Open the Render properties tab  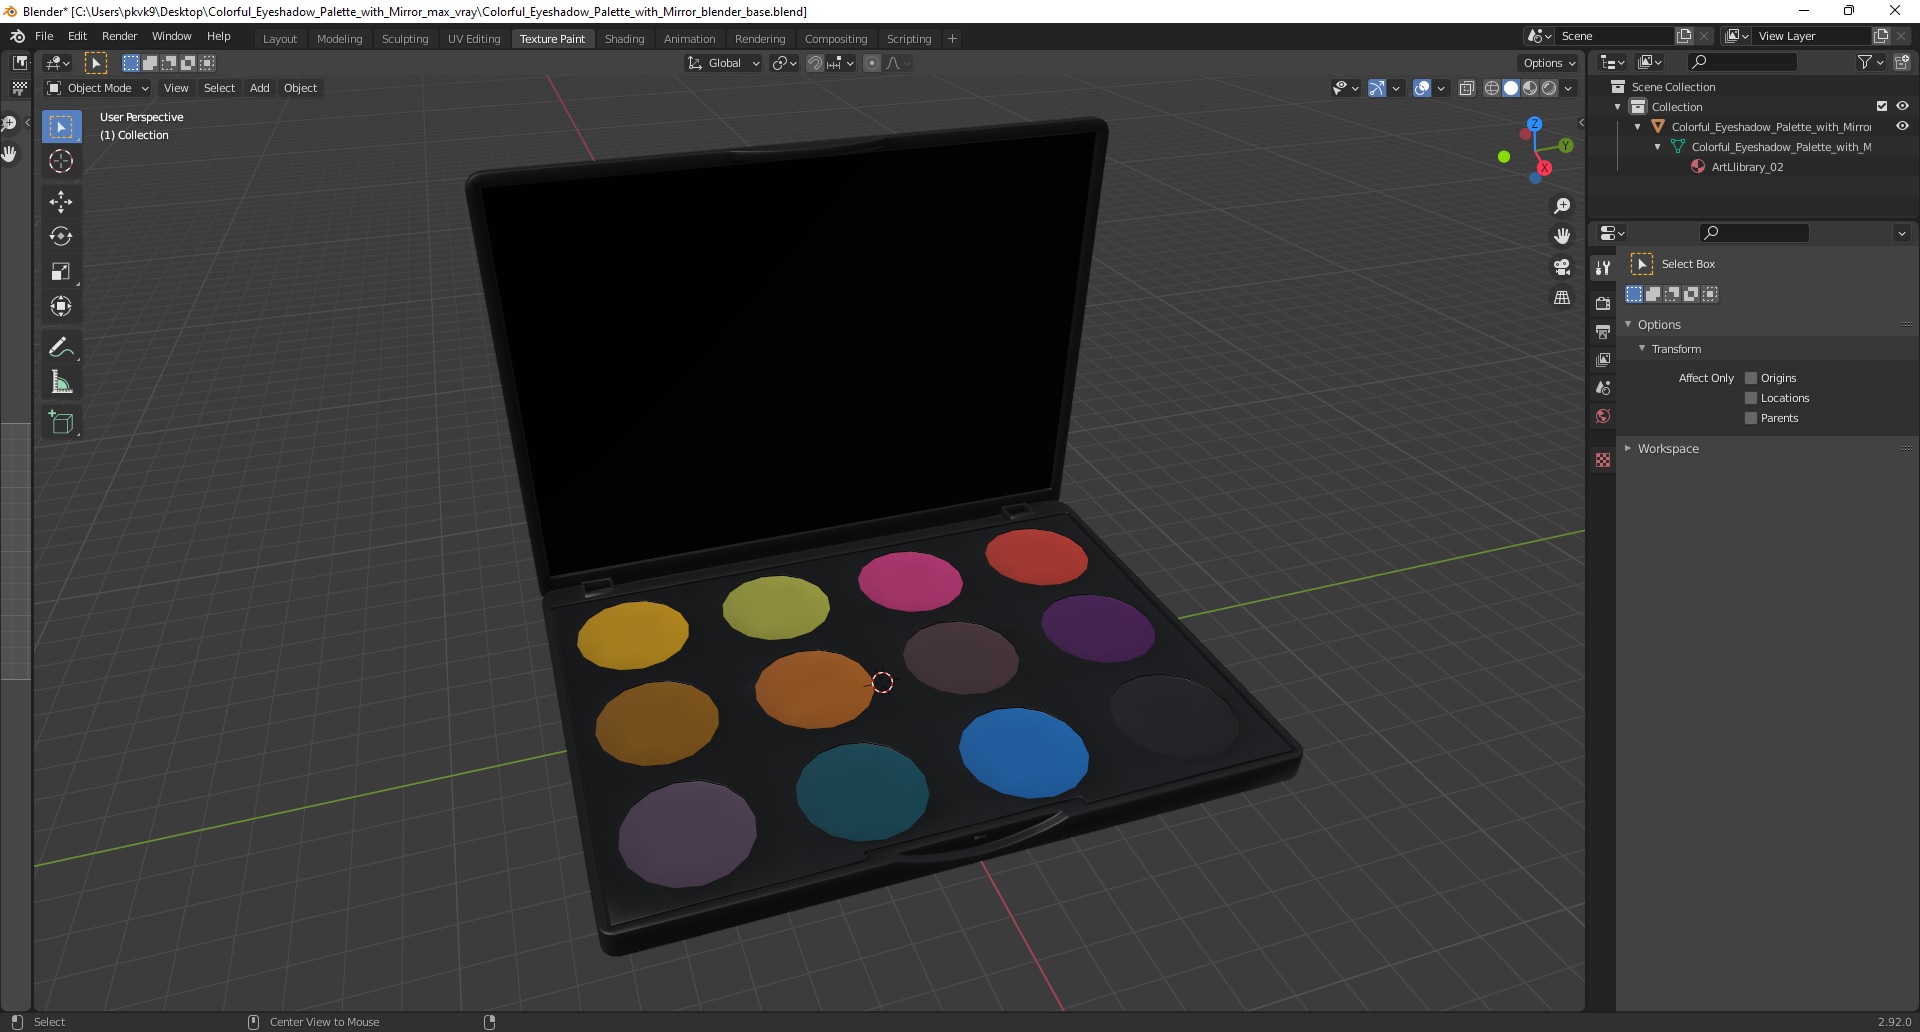tap(1603, 303)
